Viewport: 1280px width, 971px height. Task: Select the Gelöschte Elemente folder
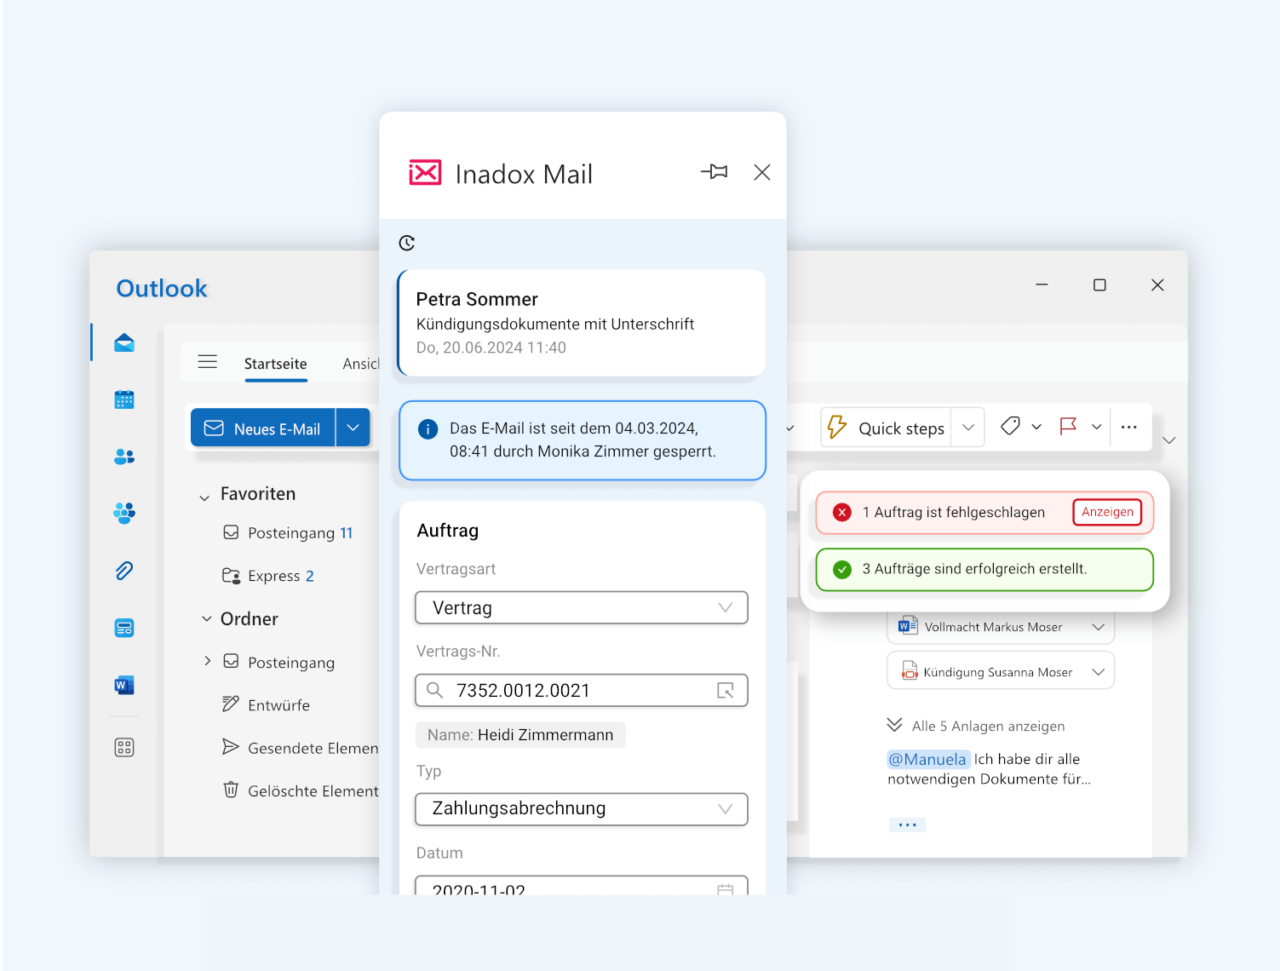pos(300,791)
